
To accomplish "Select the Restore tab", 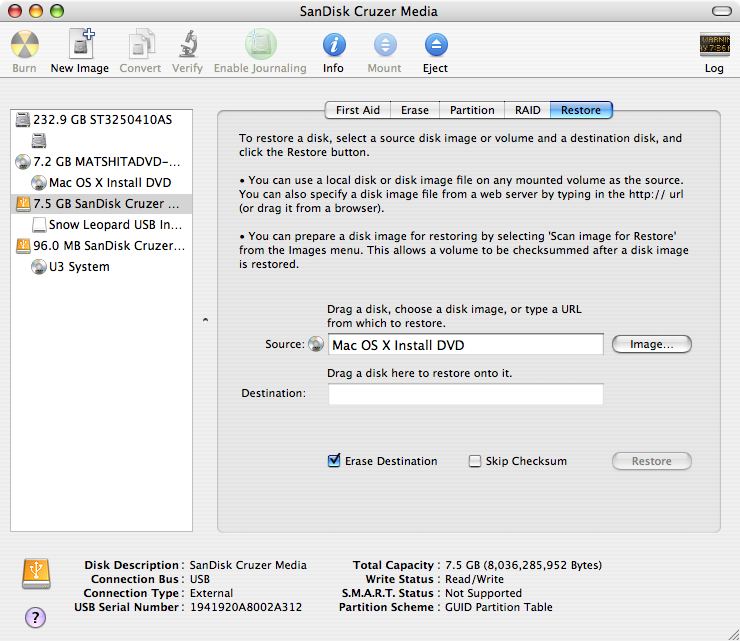I will [x=581, y=110].
